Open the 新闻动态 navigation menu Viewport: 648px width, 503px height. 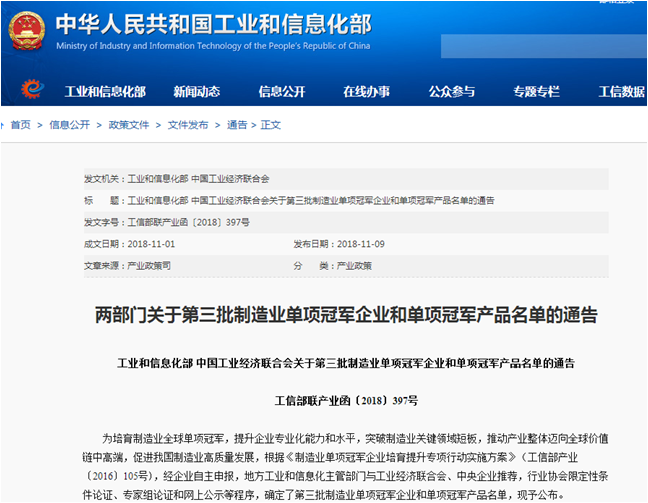196,92
